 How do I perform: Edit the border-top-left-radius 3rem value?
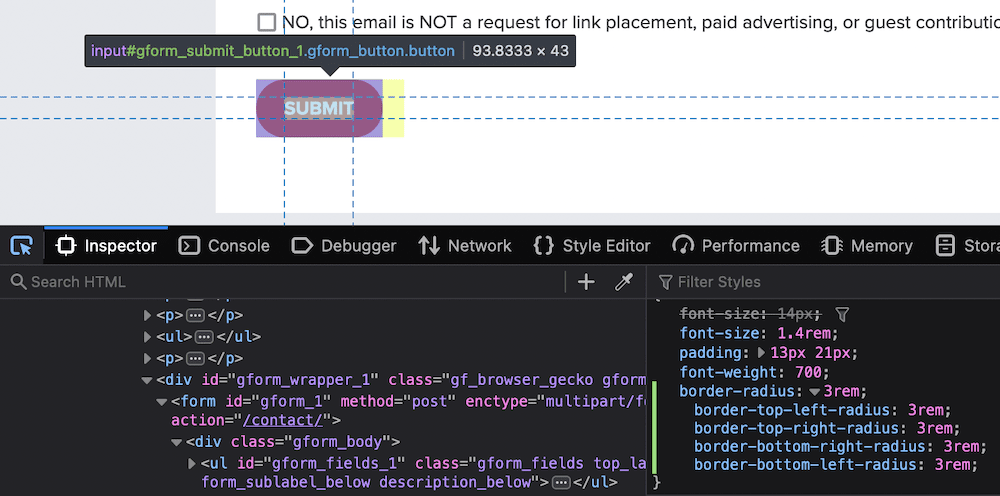point(925,410)
